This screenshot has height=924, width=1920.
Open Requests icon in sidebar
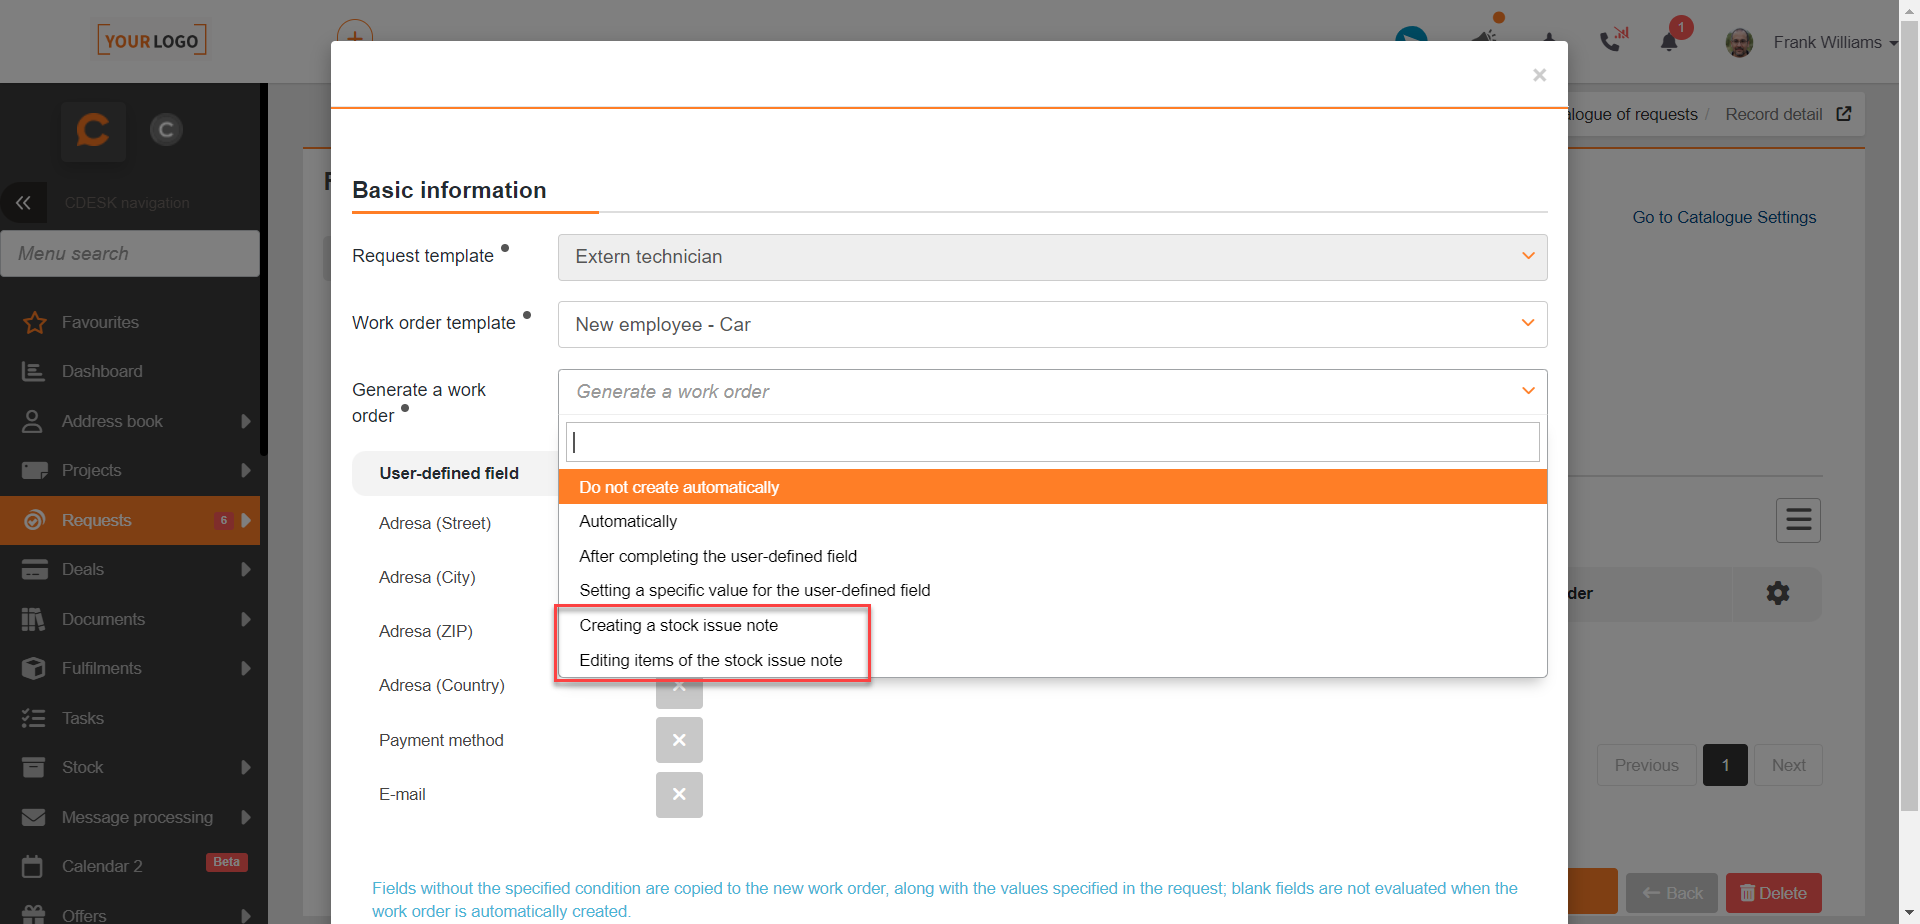34,520
